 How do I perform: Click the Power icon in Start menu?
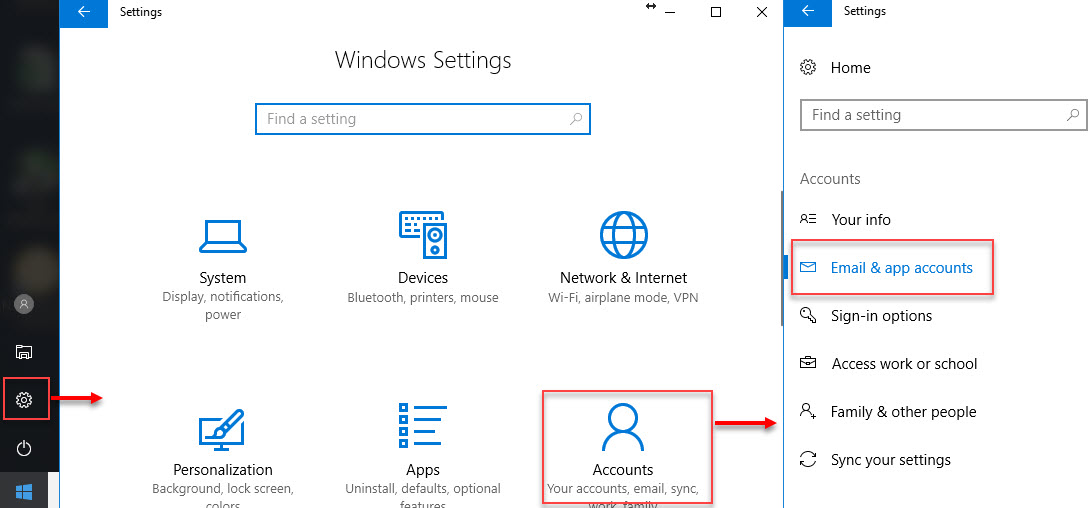25,449
